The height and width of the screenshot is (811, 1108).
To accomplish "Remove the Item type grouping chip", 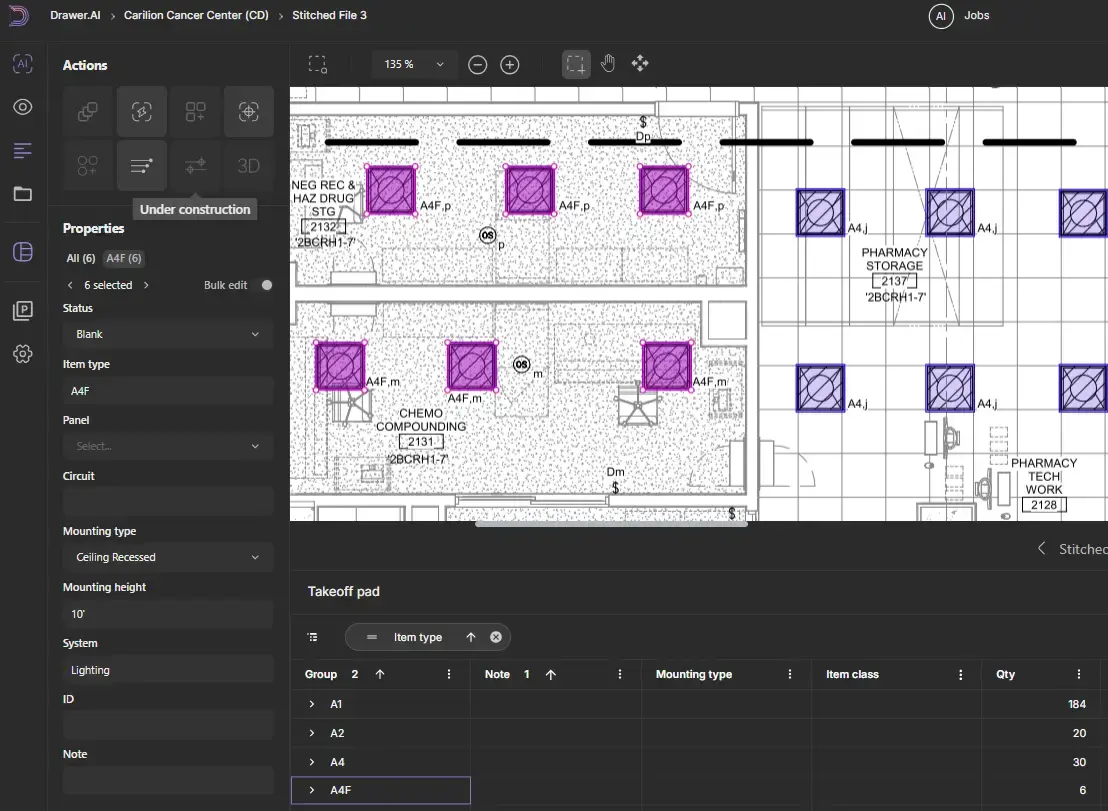I will (x=496, y=637).
